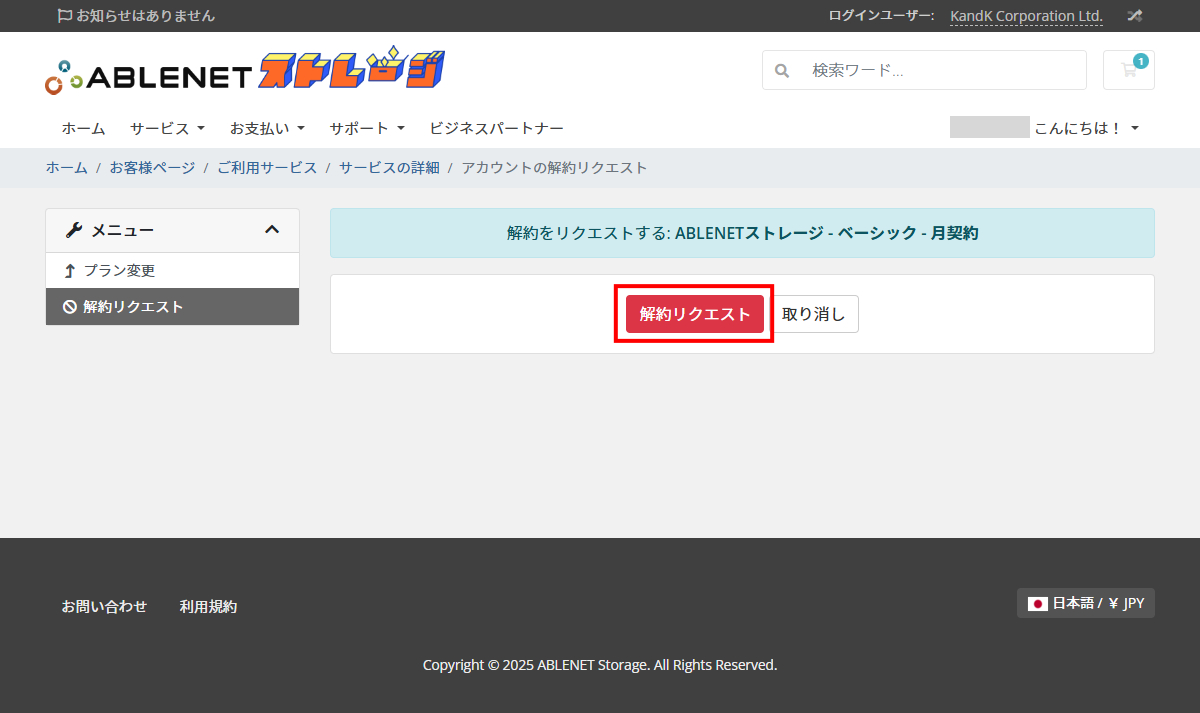Click the pin icon near the login user name
Viewport: 1200px width, 713px height.
1134,16
